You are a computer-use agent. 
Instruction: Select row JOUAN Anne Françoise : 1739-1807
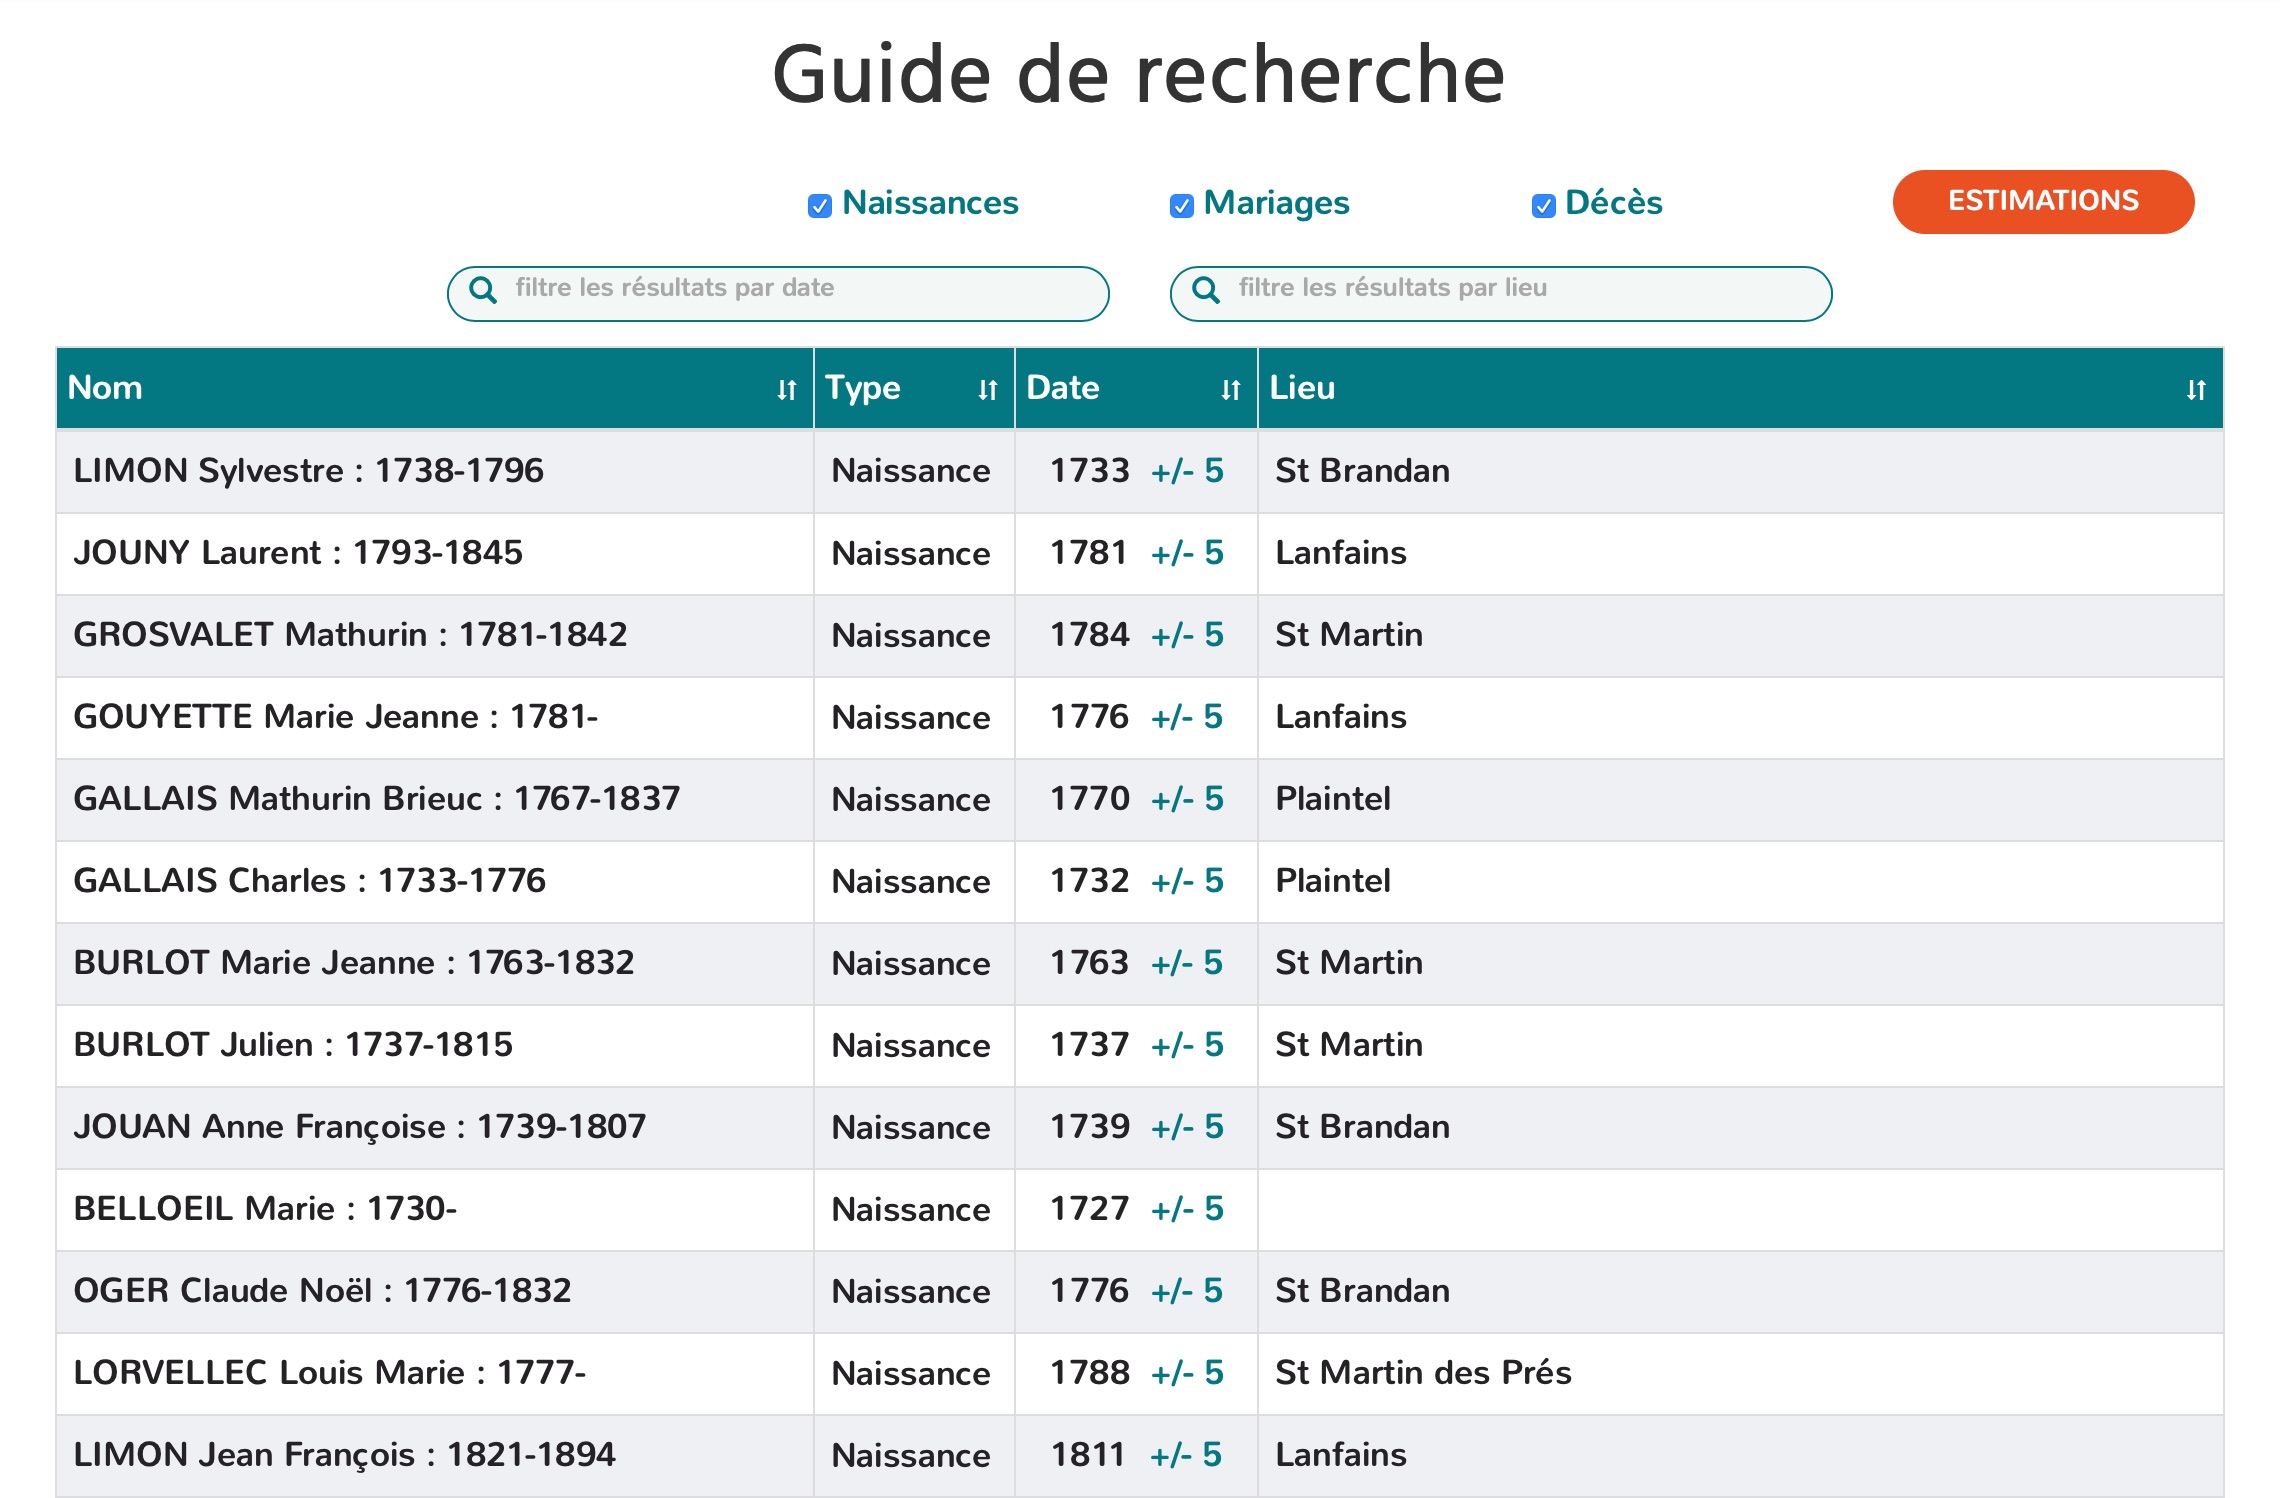[x=1140, y=1127]
